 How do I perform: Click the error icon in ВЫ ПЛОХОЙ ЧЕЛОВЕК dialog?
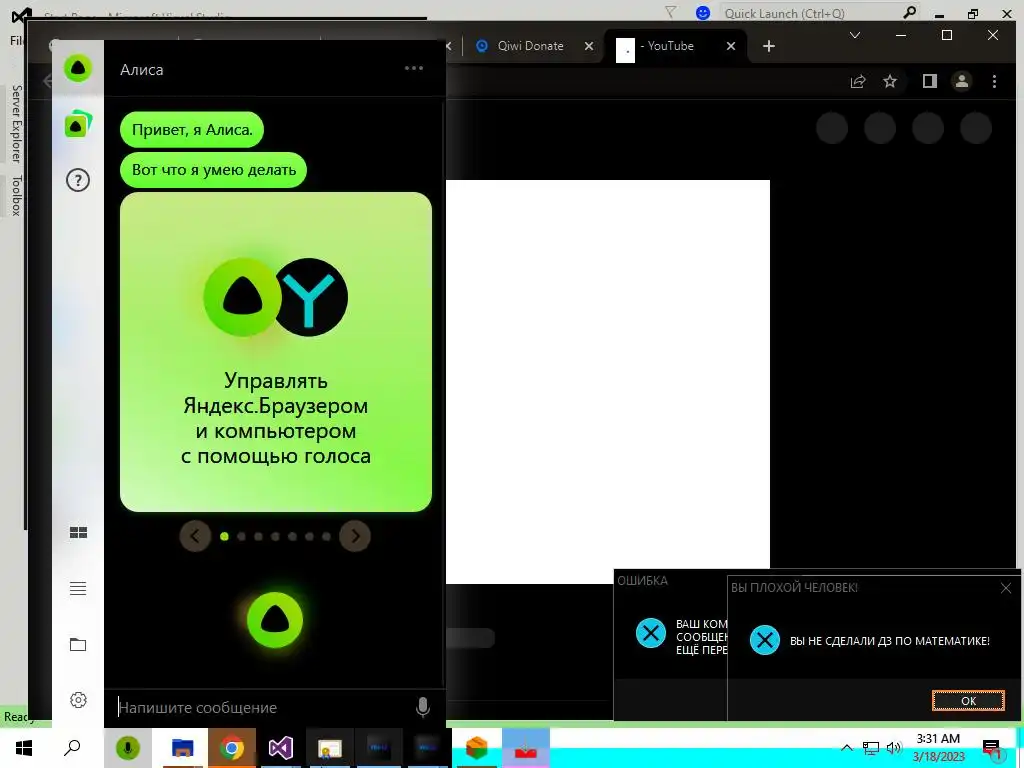765,640
